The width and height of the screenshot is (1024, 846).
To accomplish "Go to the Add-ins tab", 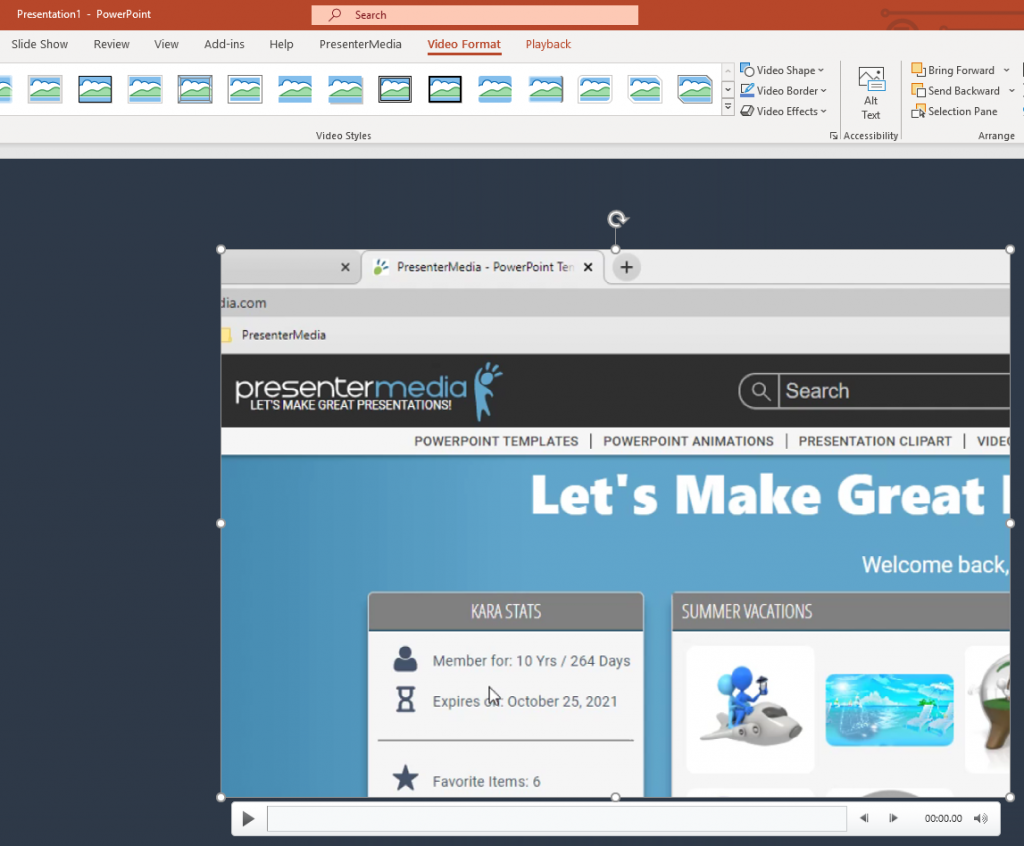I will pyautogui.click(x=224, y=44).
